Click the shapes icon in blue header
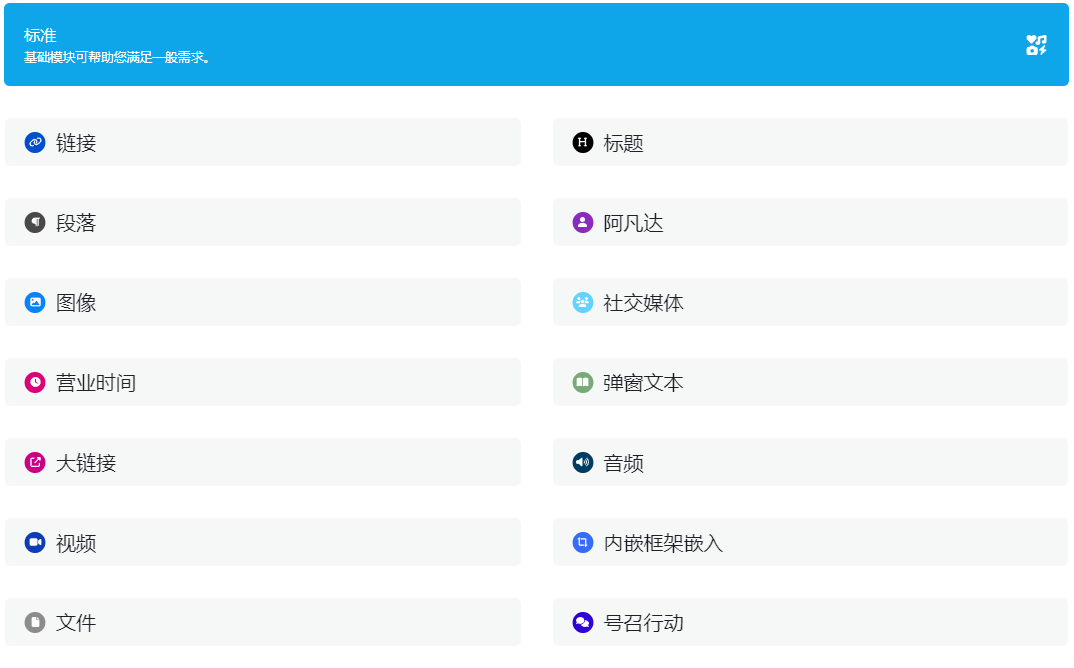Screen dimensions: 1074x668 click(x=1036, y=45)
